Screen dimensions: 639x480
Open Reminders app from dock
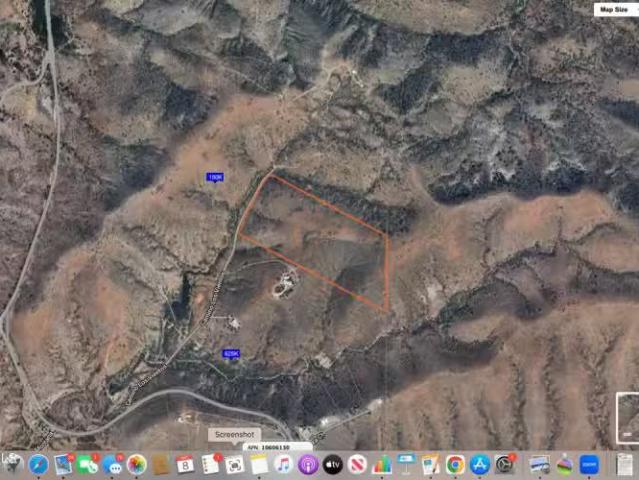coord(210,464)
